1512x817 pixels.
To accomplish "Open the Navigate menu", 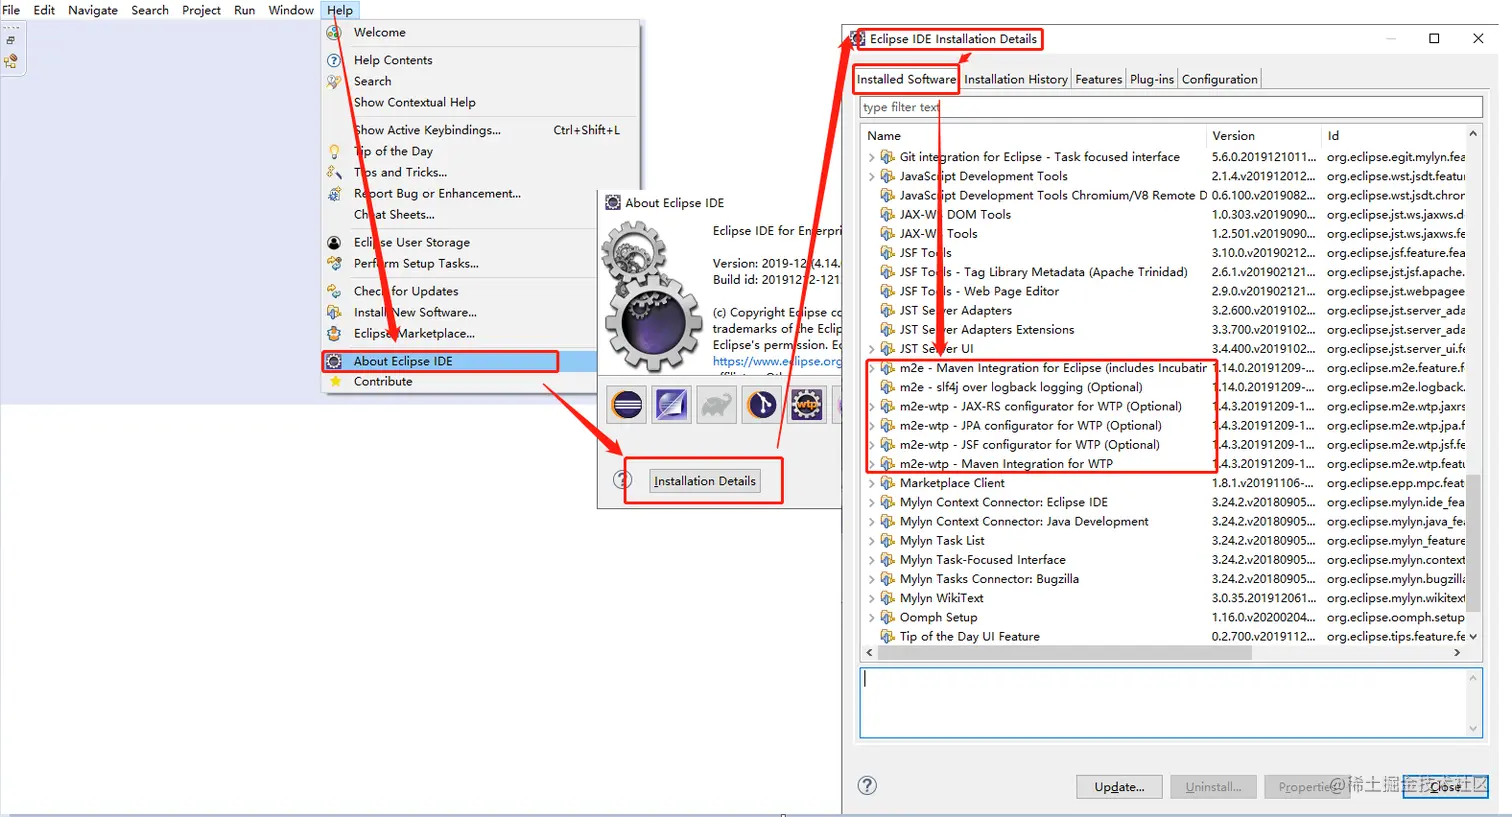I will (93, 10).
